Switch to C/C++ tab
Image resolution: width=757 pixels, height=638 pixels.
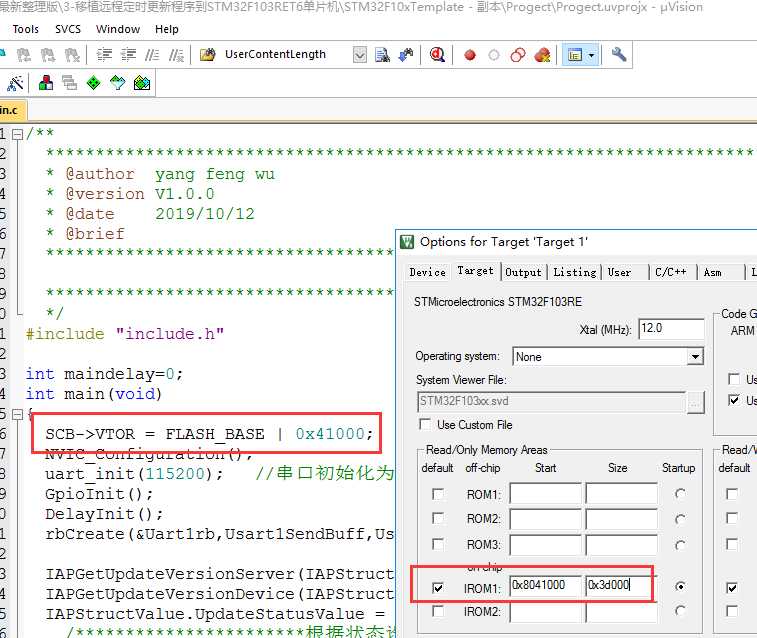671,272
